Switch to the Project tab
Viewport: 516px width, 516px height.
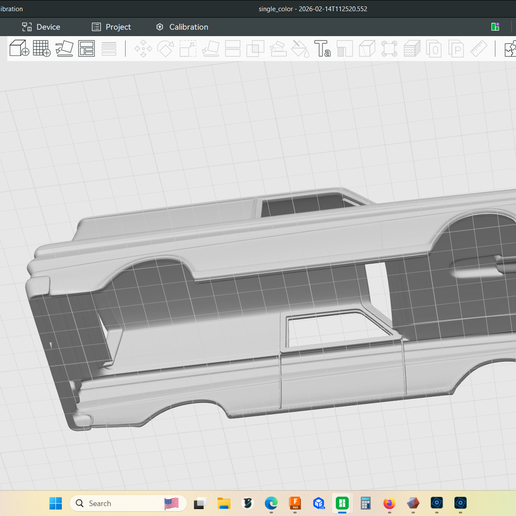point(111,27)
